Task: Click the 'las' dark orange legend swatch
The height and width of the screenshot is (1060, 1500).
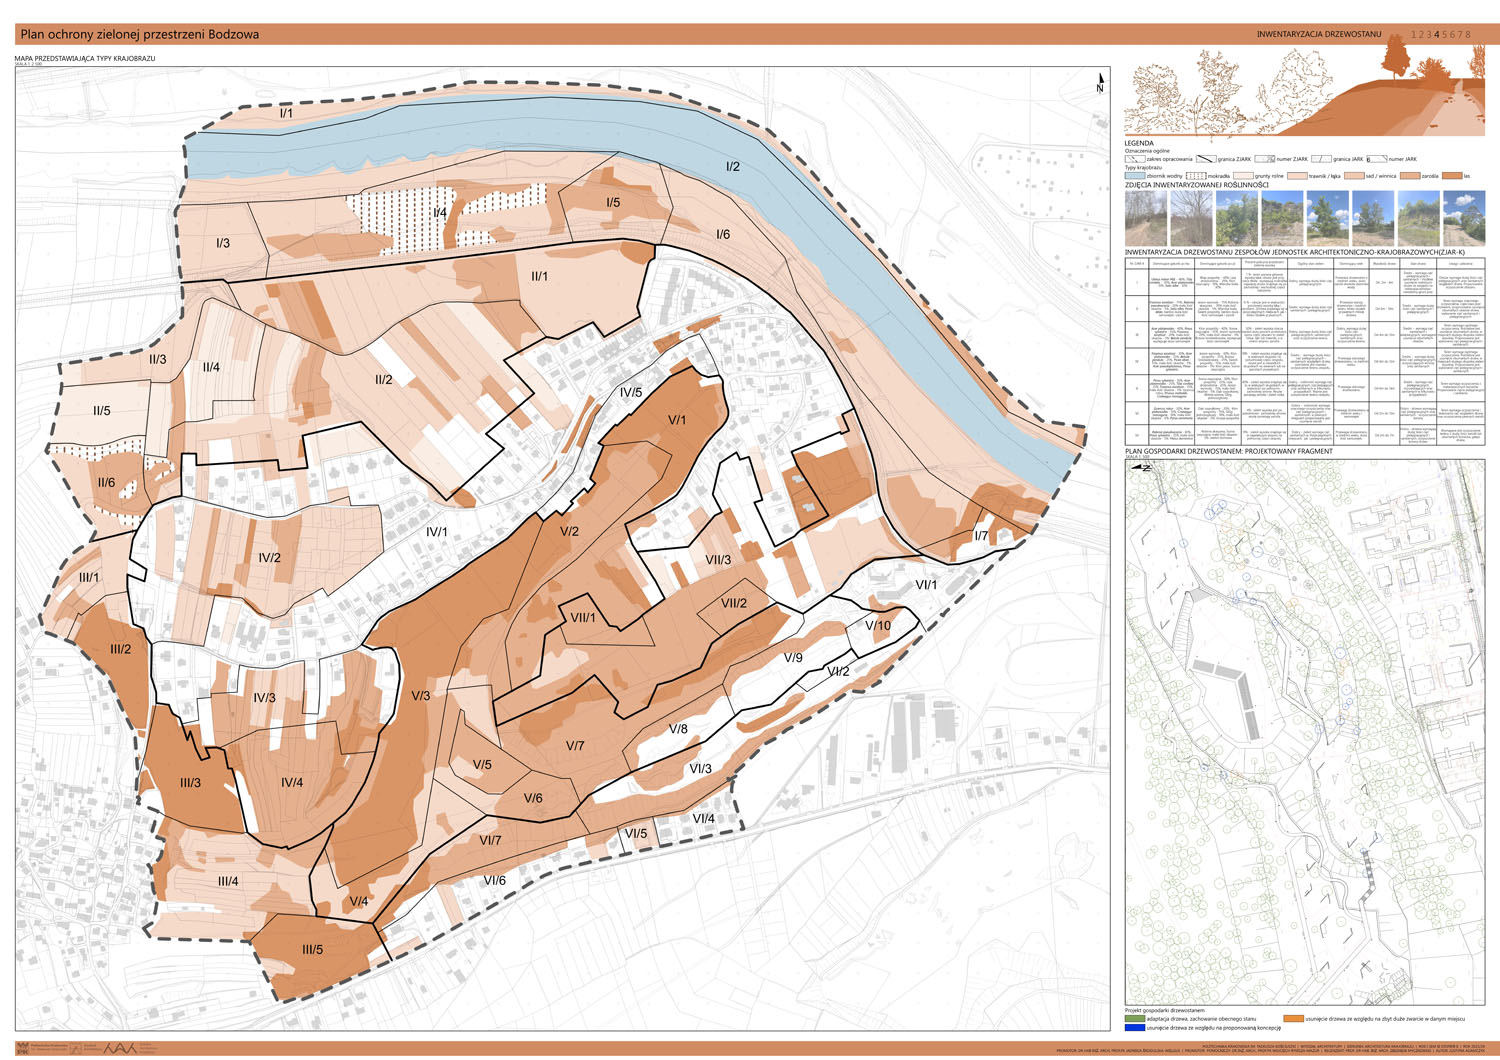Action: pos(1451,176)
